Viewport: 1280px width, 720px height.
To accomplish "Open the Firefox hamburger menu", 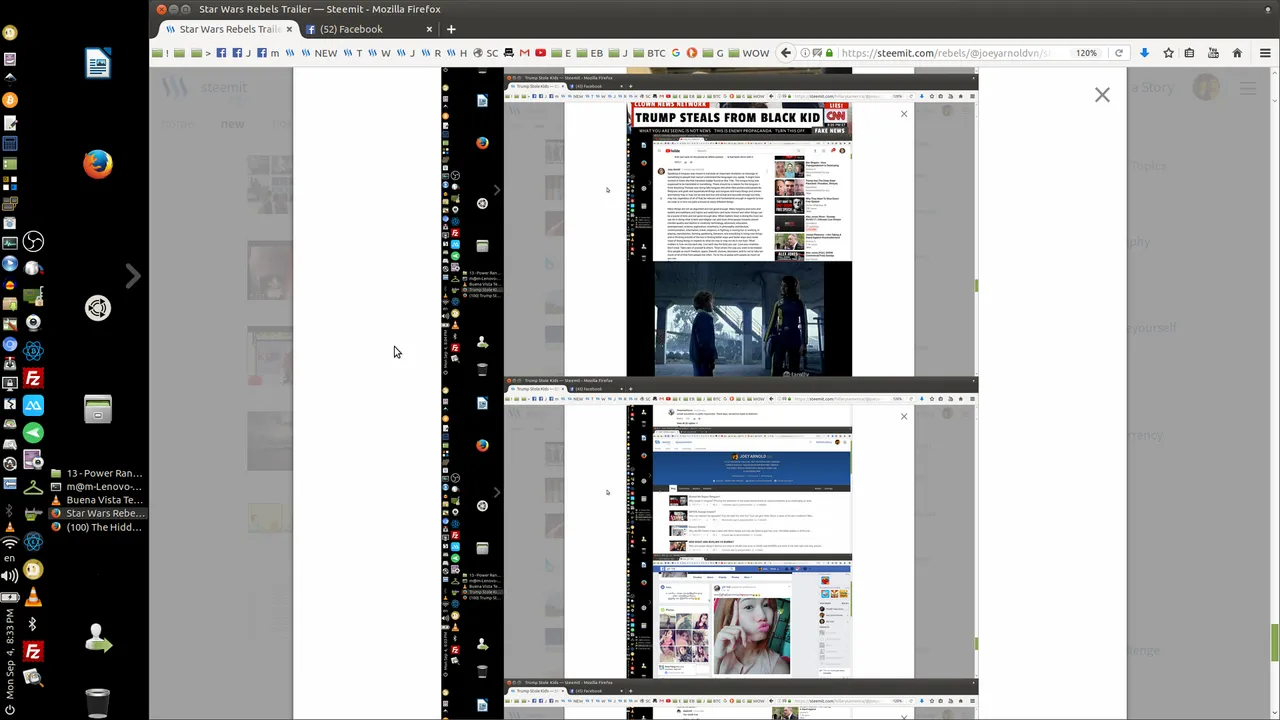I will [1265, 53].
